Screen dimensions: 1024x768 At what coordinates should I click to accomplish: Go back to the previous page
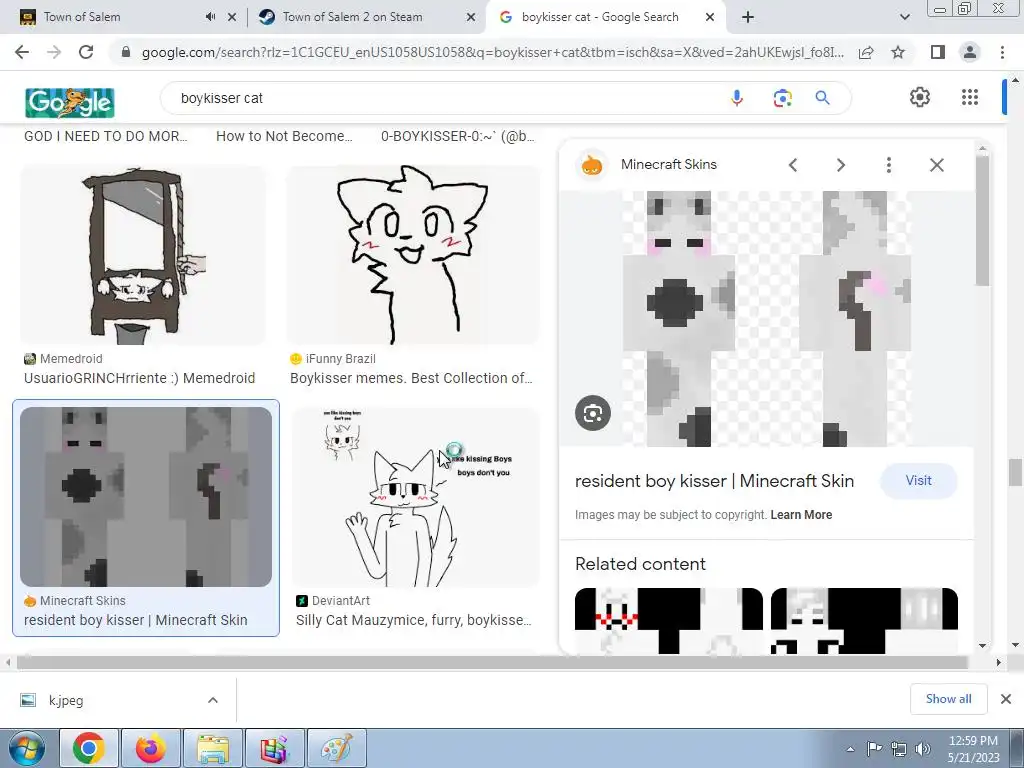[x=22, y=52]
